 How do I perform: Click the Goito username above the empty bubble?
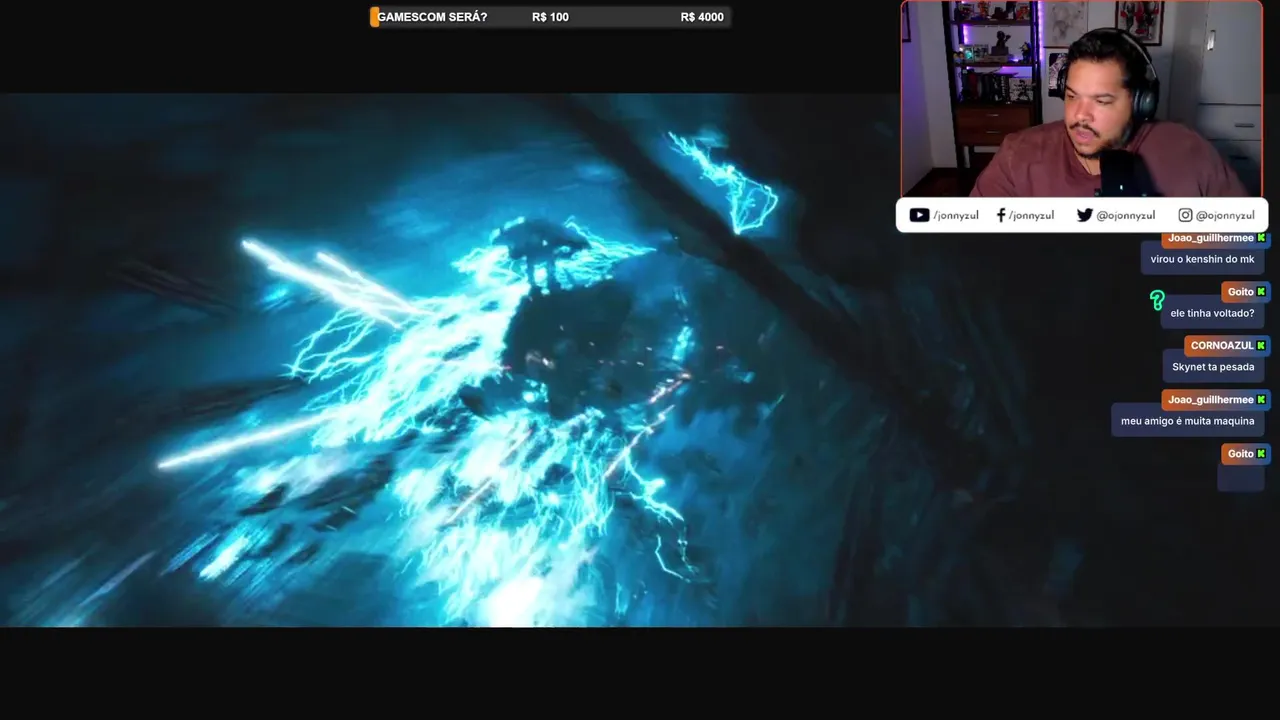(1240, 454)
